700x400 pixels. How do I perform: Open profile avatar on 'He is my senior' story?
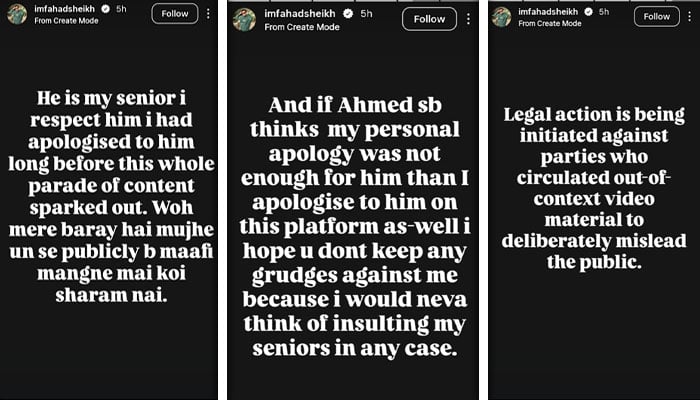point(17,14)
